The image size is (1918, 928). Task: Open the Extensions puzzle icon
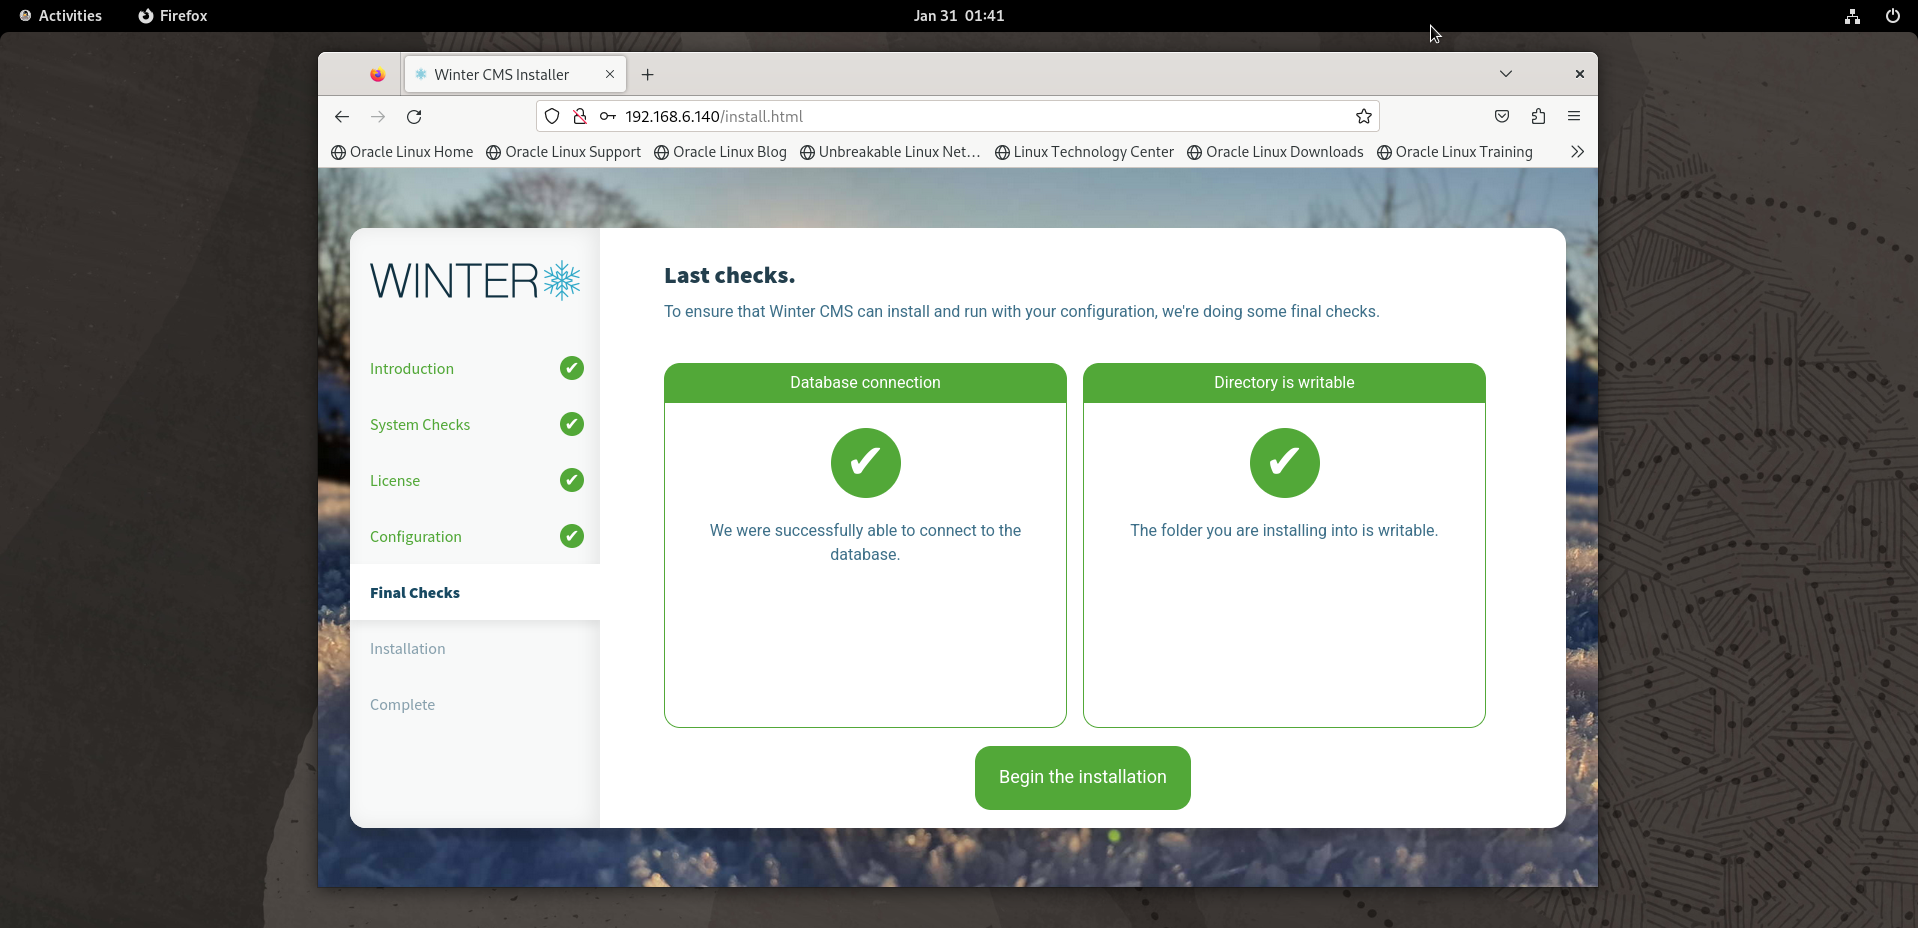coord(1538,117)
